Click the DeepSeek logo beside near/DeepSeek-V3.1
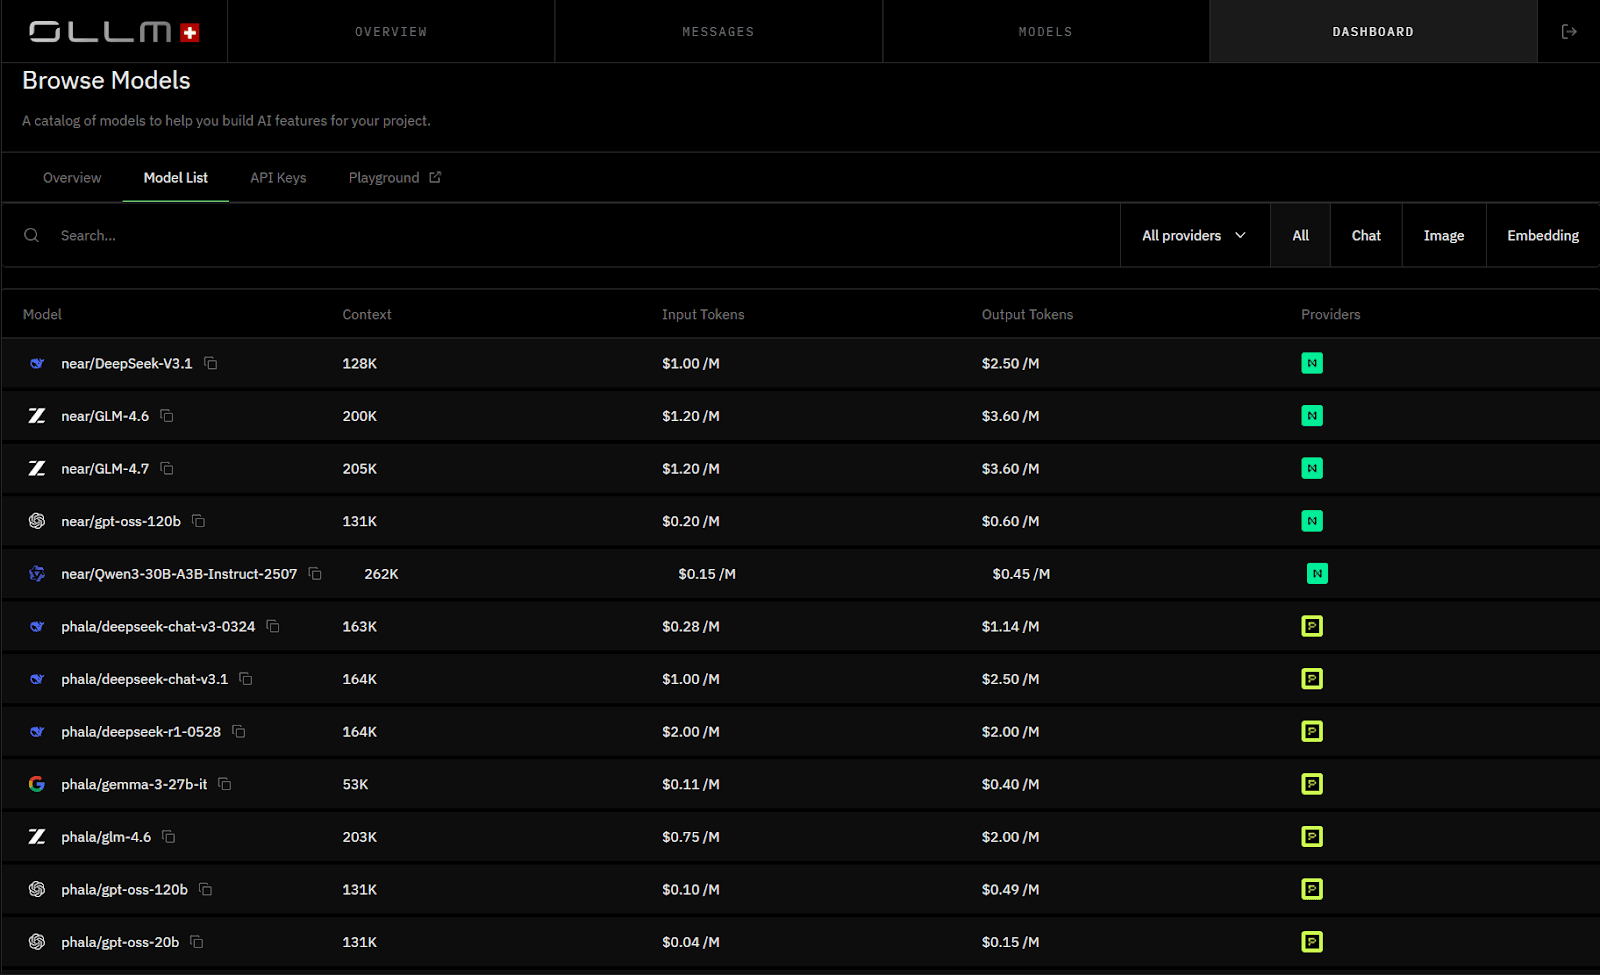This screenshot has width=1600, height=975. pos(37,363)
